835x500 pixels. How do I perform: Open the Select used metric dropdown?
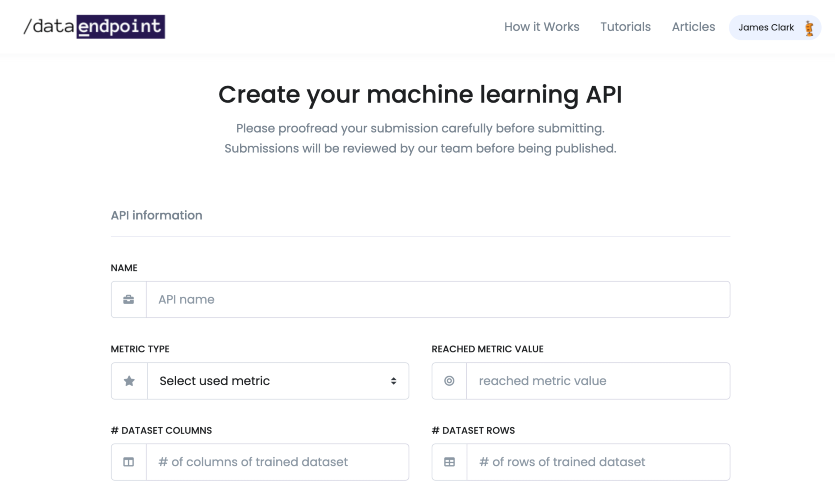[278, 381]
